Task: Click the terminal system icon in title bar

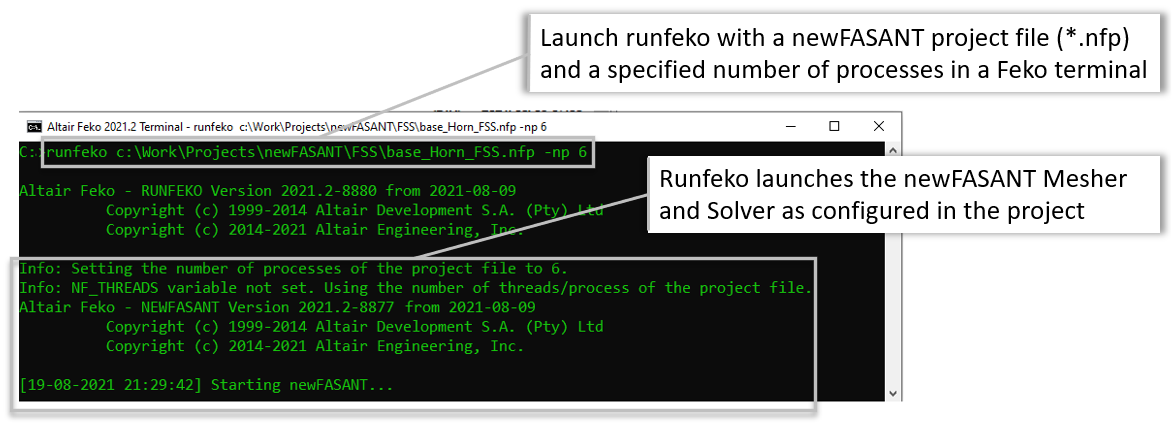Action: [33, 127]
